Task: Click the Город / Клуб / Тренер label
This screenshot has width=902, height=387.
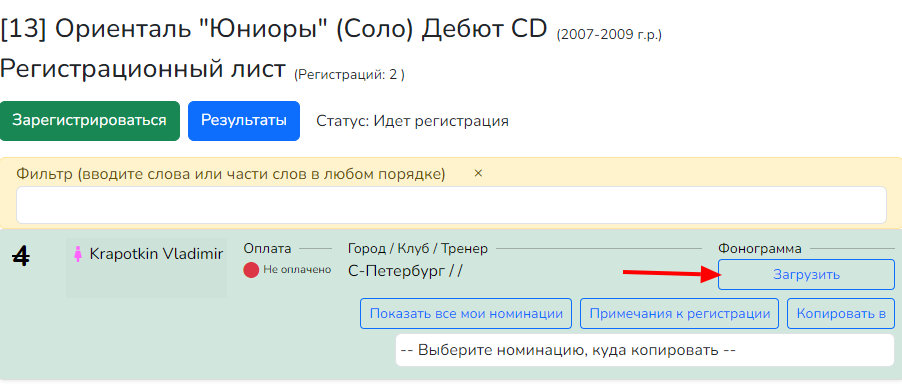Action: click(x=418, y=248)
